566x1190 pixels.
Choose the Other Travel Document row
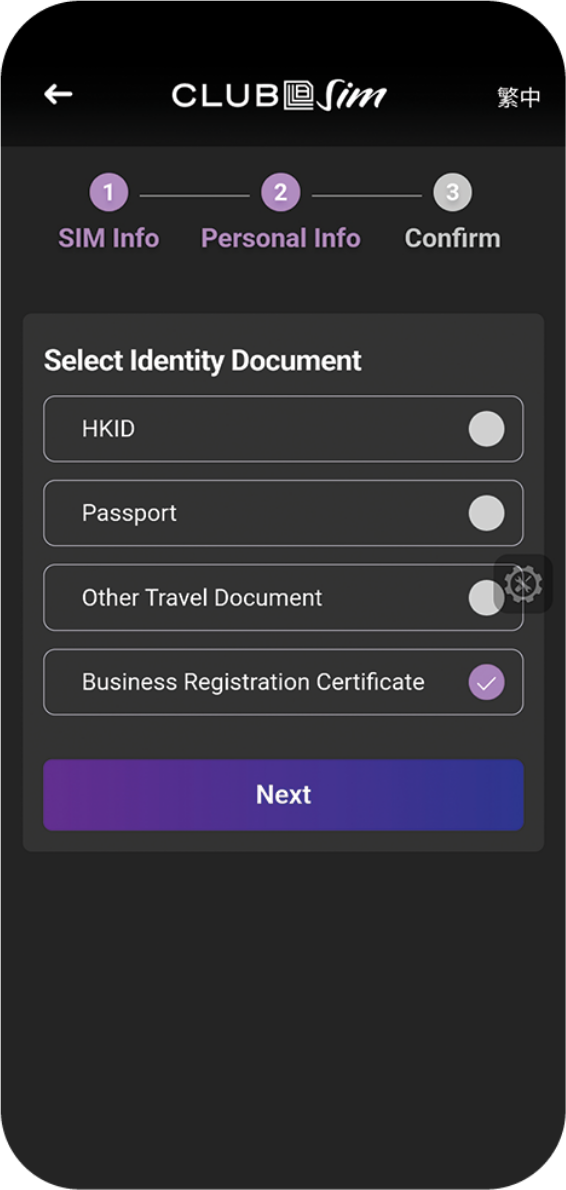283,597
